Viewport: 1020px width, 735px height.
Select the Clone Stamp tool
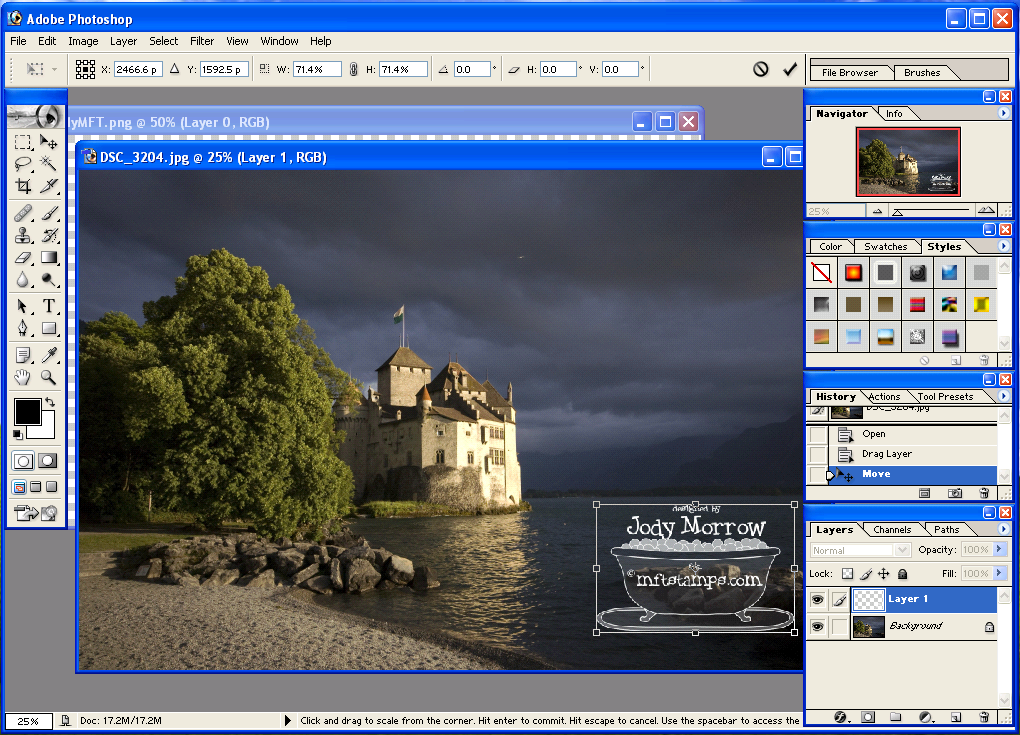click(x=23, y=235)
